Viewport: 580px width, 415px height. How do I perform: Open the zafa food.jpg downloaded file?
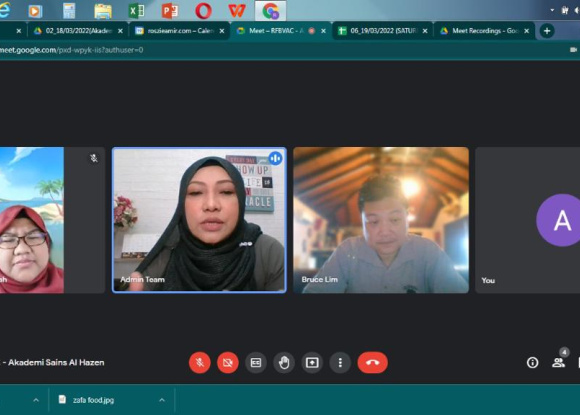coord(93,400)
